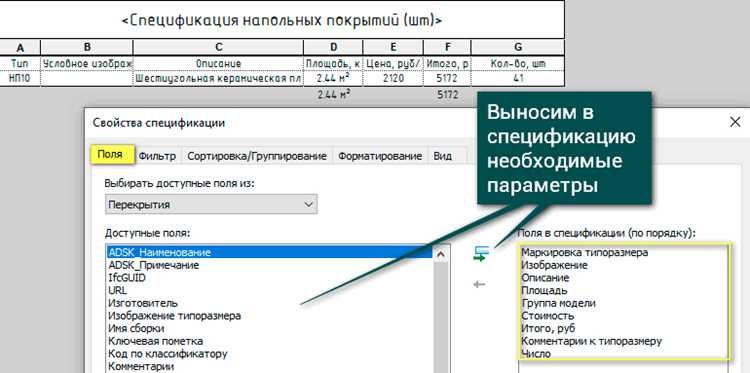Click the Условное изображ header cell
This screenshot has width=750, height=373.
tap(87, 64)
